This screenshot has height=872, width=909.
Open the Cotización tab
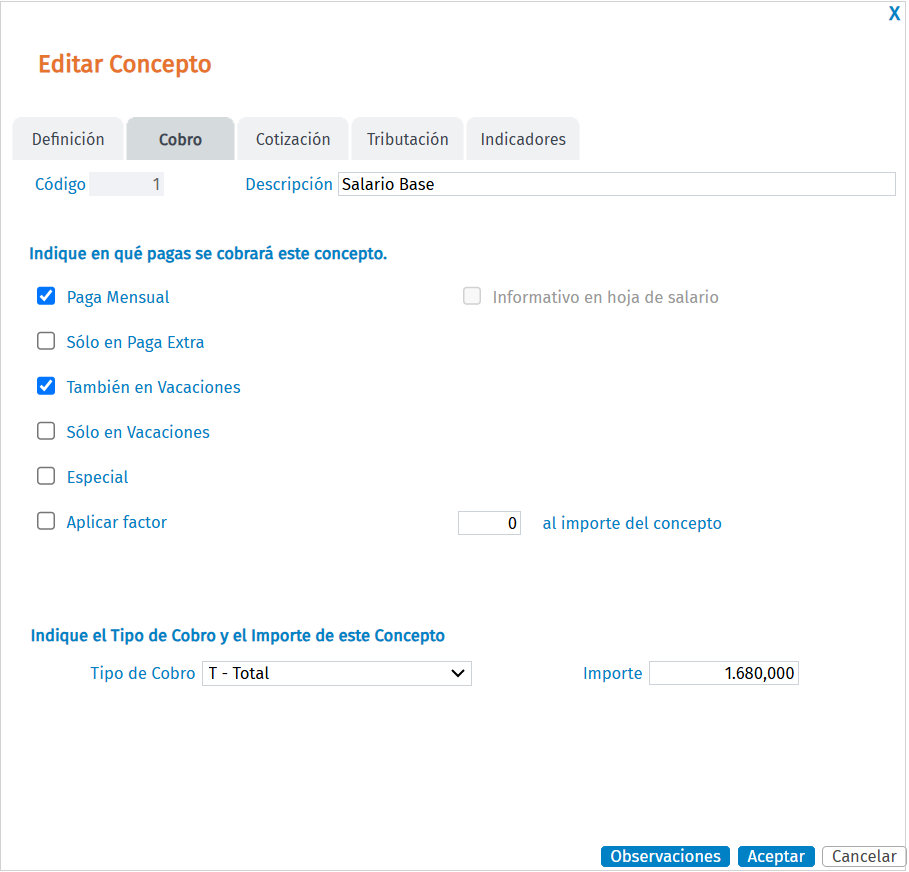point(293,140)
